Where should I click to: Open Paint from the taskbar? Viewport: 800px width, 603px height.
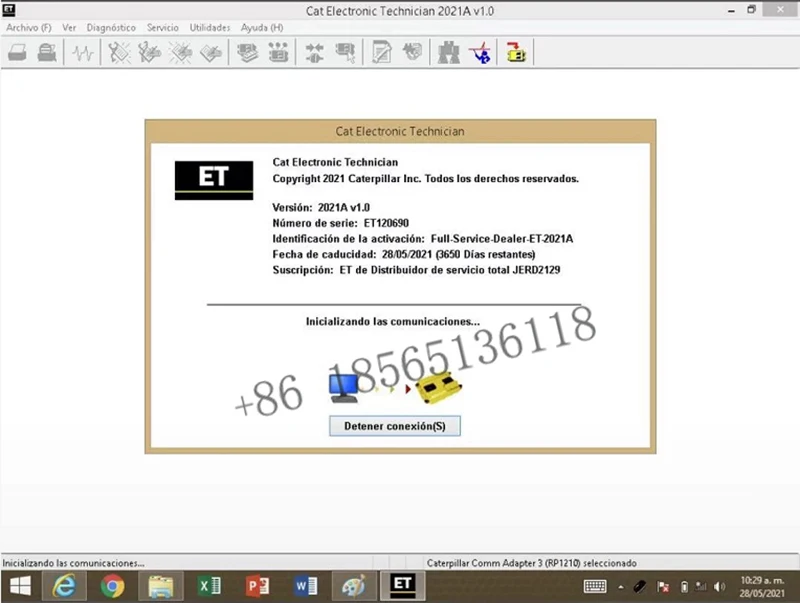pos(354,586)
